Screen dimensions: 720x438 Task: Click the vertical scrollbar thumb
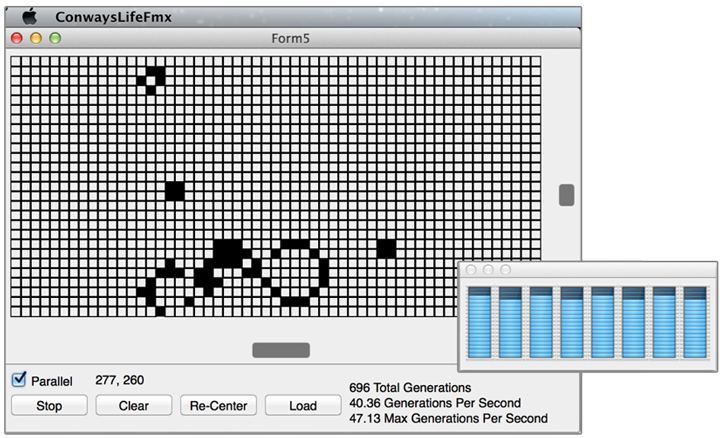point(566,195)
